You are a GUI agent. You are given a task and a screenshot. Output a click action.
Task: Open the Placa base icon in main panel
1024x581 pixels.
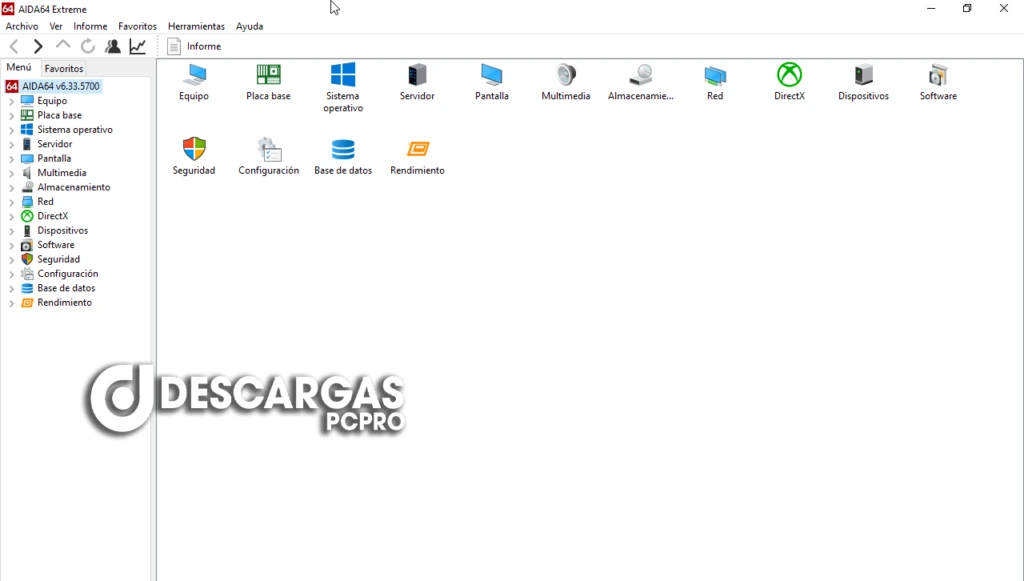268,76
